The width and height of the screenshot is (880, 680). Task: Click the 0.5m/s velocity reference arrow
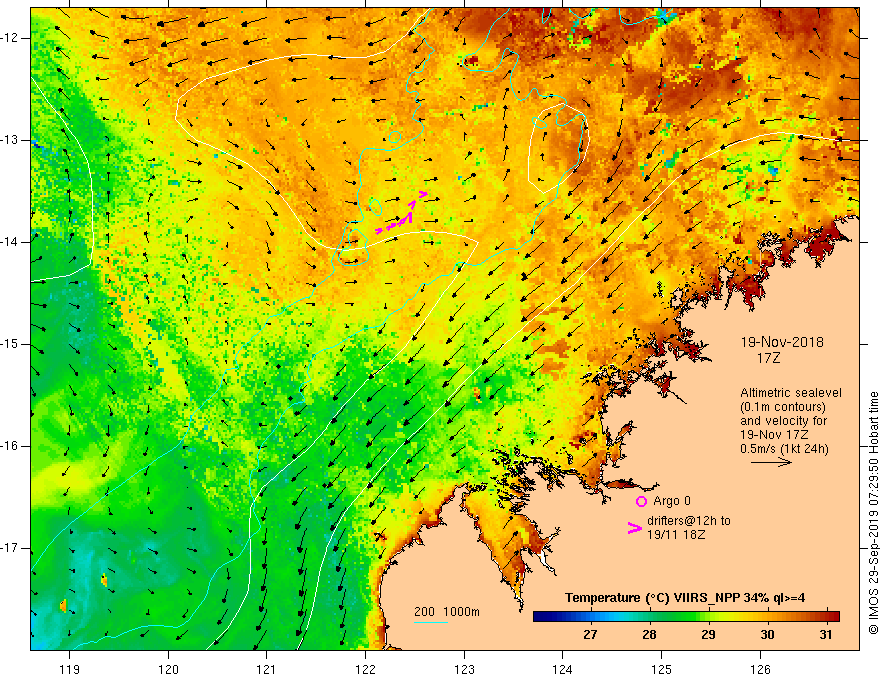(771, 462)
